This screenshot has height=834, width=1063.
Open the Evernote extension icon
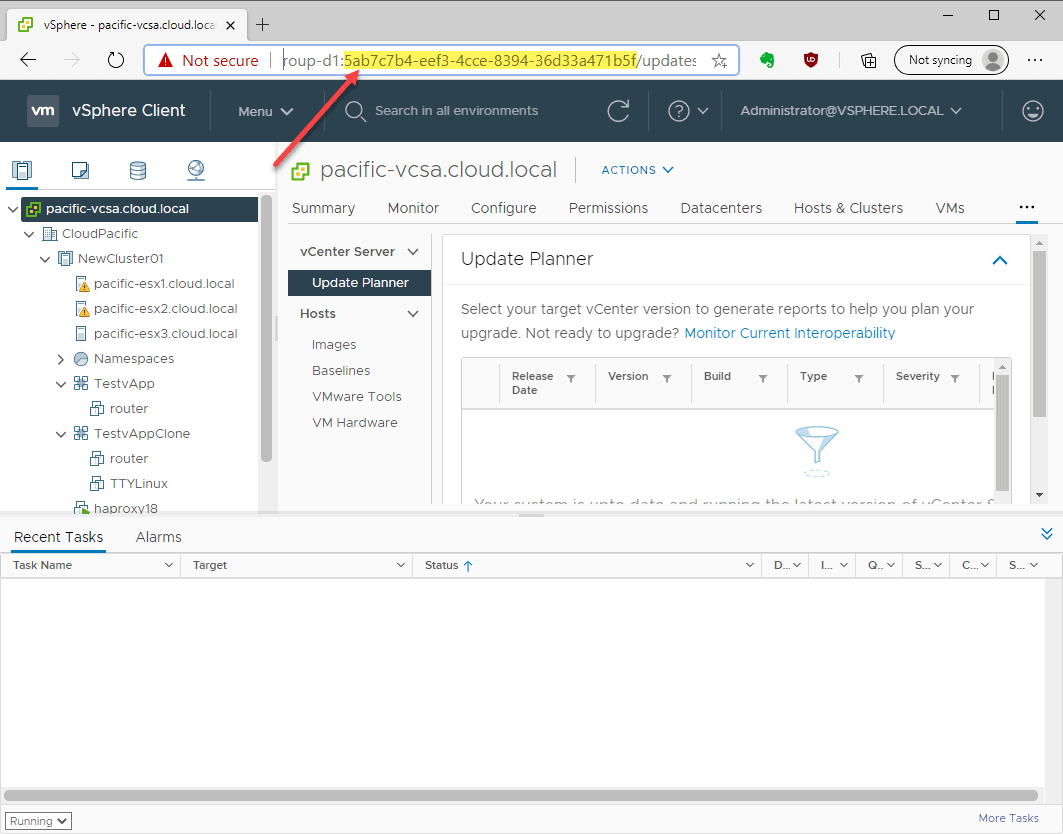(767, 60)
